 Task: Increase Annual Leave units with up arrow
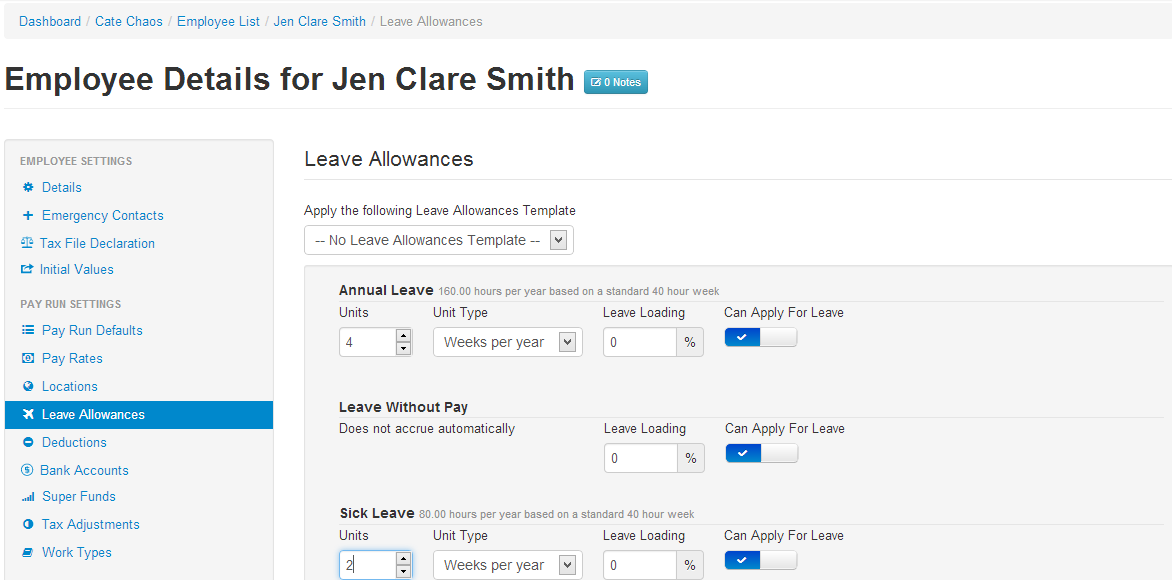click(403, 336)
